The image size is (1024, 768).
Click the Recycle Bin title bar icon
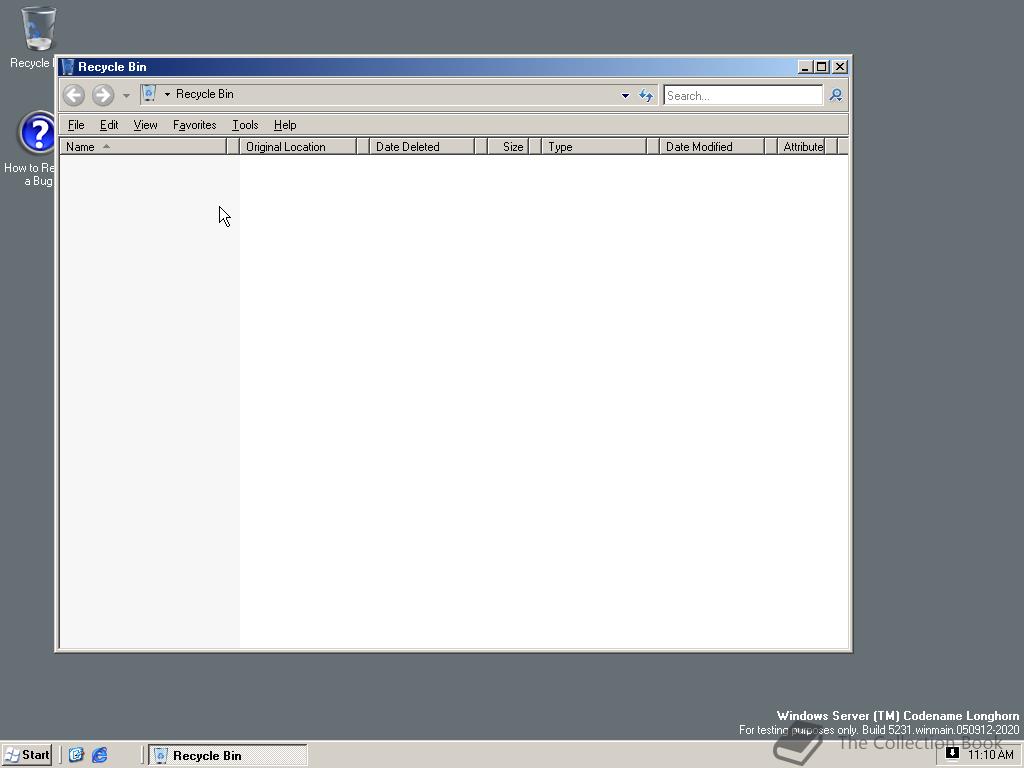(68, 67)
